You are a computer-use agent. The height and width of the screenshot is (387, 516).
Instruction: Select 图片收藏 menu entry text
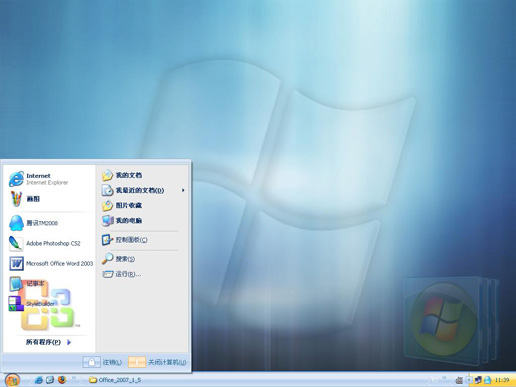pos(129,205)
